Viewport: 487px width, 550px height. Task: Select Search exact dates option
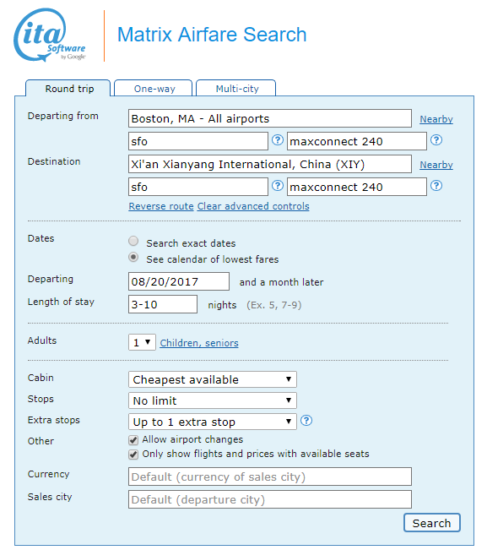[133, 241]
